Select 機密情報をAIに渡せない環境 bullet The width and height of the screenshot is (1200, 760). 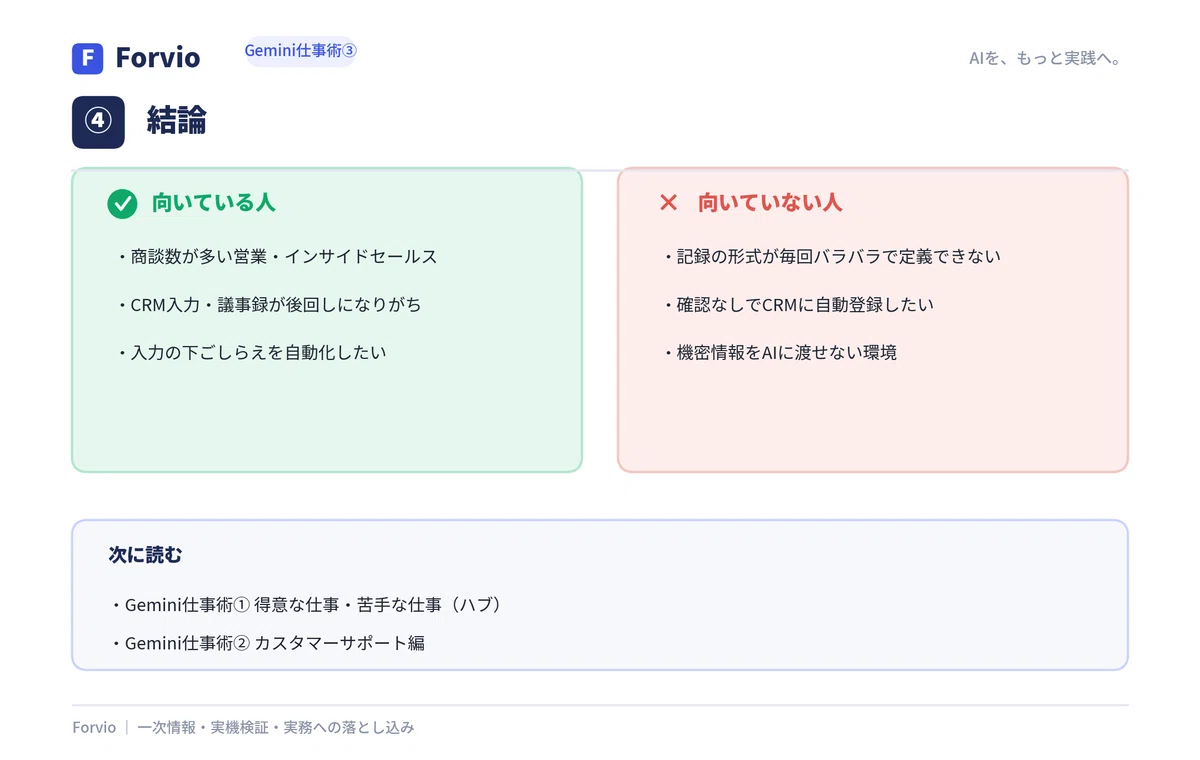tap(779, 353)
